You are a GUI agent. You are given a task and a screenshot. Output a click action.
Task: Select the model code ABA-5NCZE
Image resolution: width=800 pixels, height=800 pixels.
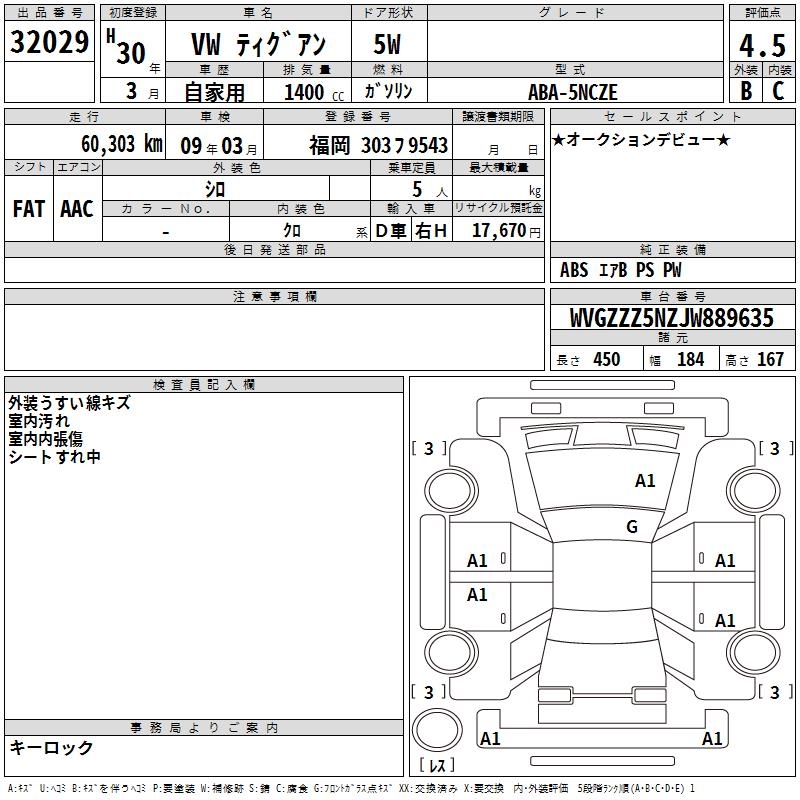572,92
